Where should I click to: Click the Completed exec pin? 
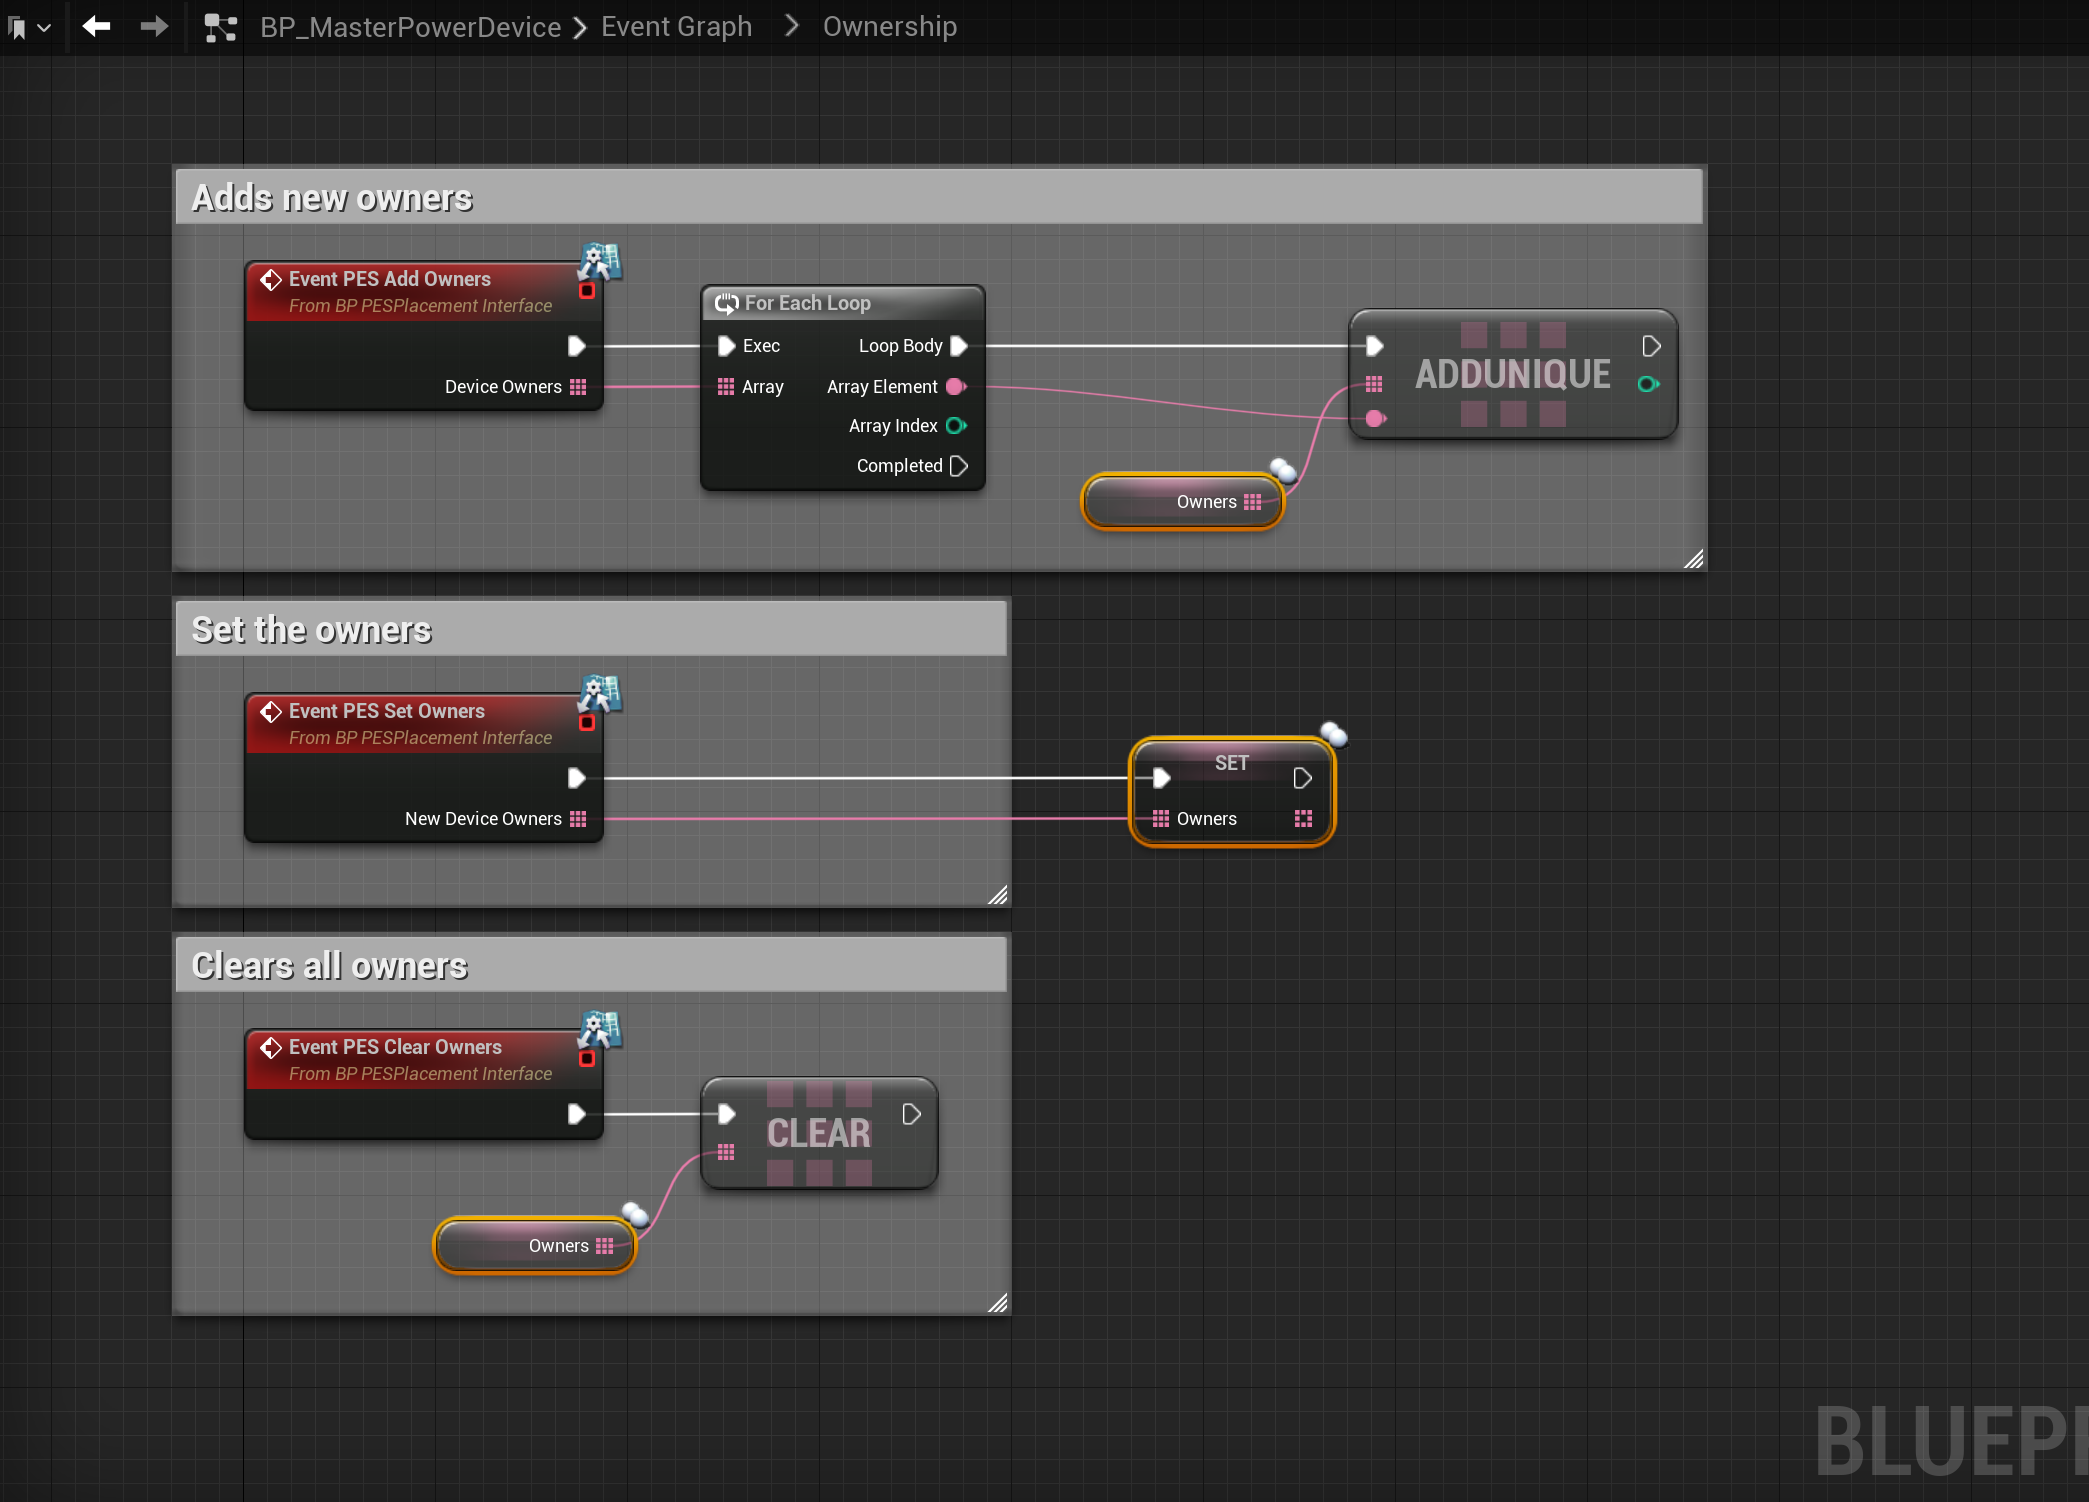[x=958, y=466]
